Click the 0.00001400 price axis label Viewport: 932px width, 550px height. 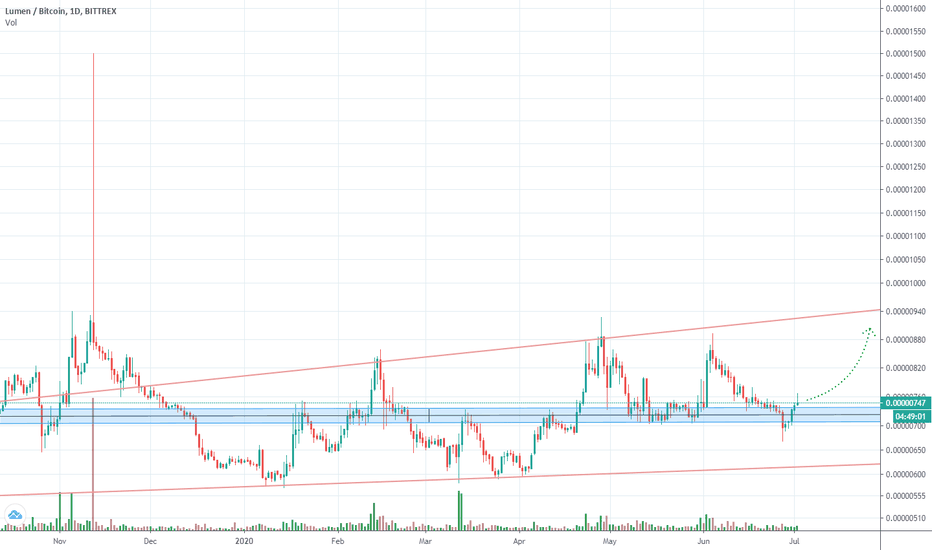pyautogui.click(x=905, y=99)
